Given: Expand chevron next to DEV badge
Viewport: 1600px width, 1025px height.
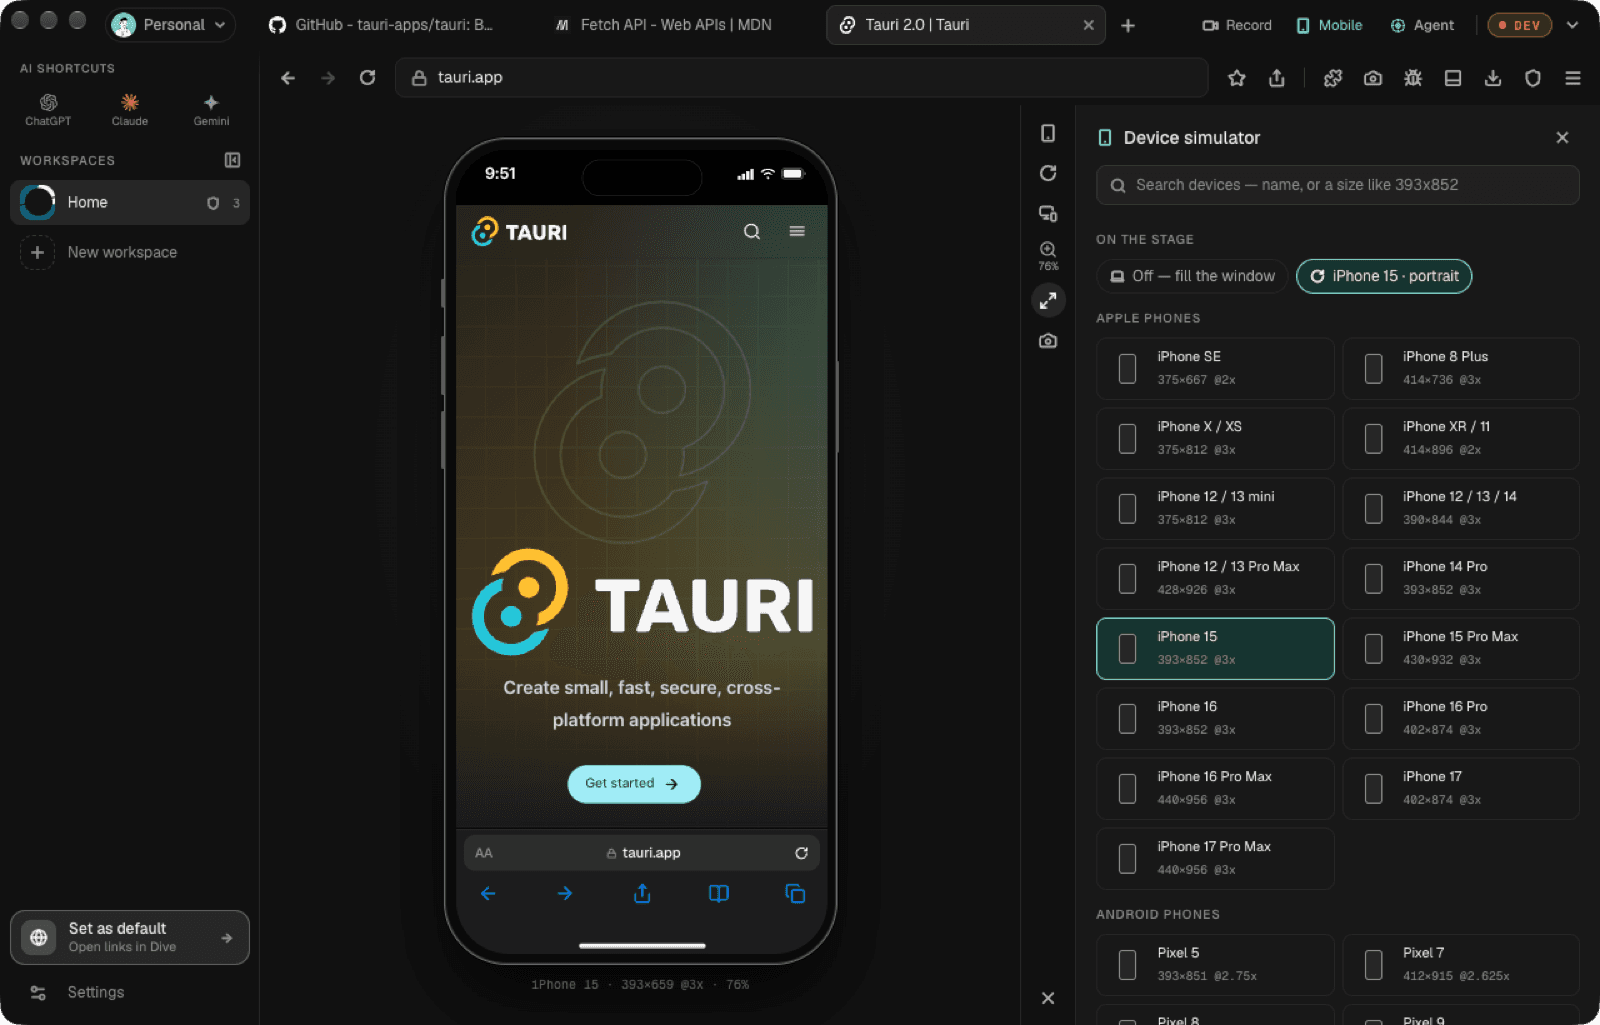Looking at the screenshot, I should coord(1573,25).
